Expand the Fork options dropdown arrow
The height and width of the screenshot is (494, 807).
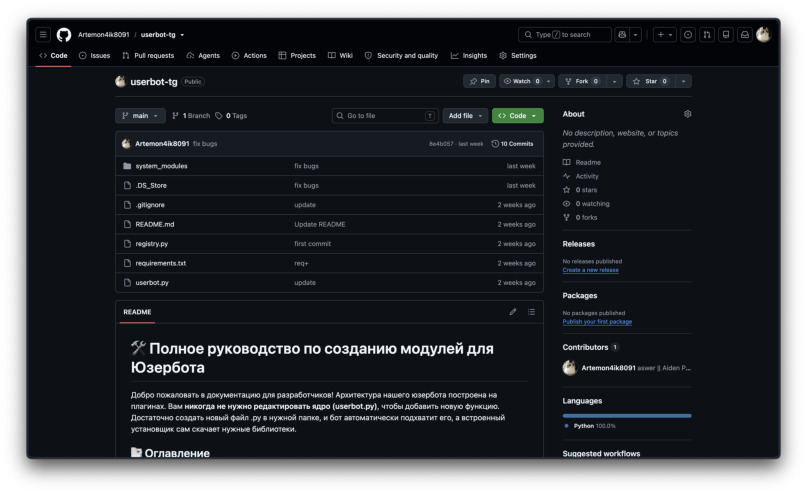tap(614, 81)
